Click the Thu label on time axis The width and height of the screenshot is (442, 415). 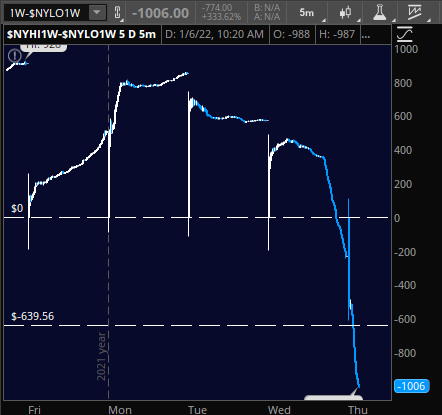(x=358, y=410)
